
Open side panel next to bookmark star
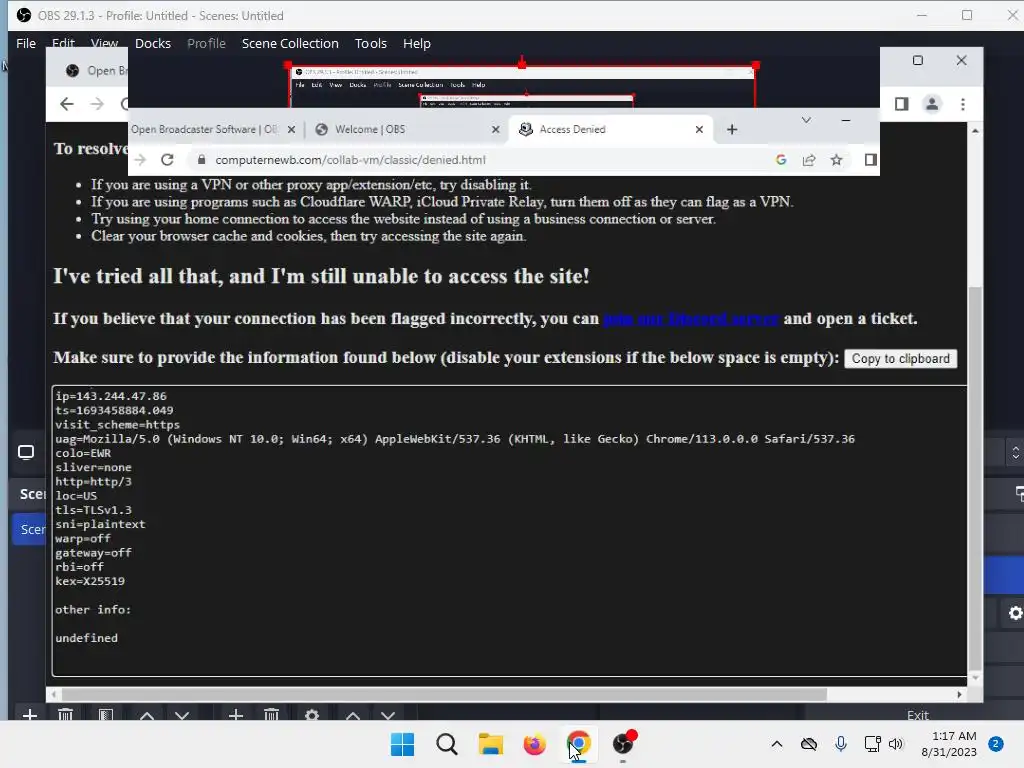[x=871, y=160]
